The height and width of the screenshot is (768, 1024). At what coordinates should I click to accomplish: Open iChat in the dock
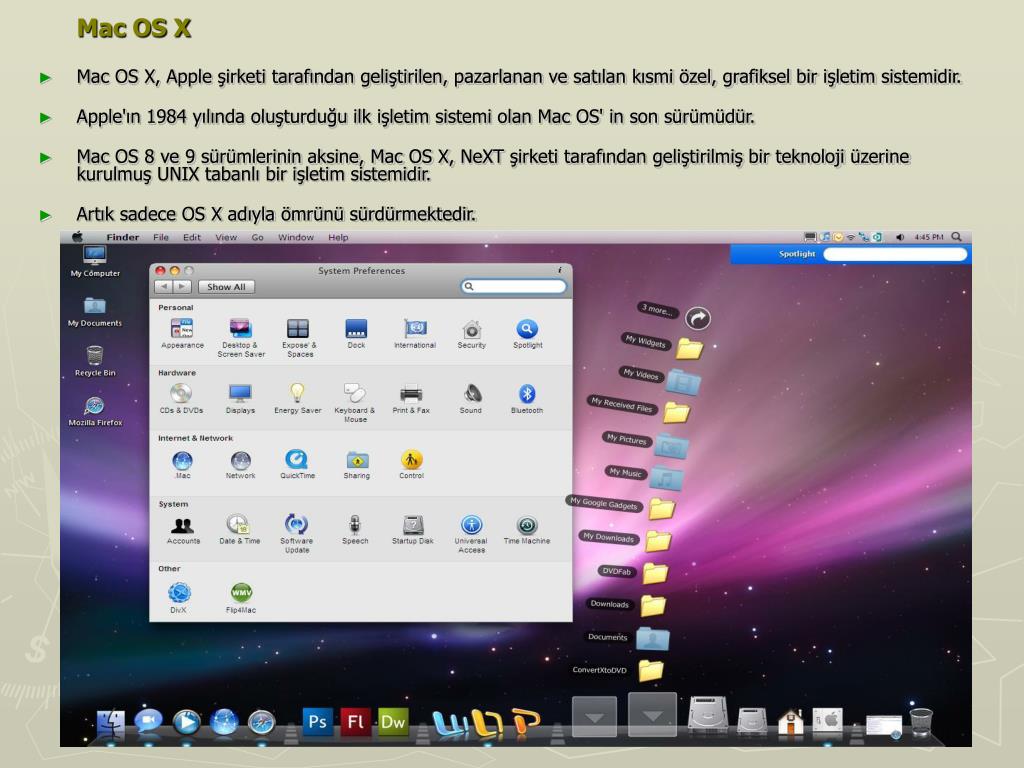148,721
